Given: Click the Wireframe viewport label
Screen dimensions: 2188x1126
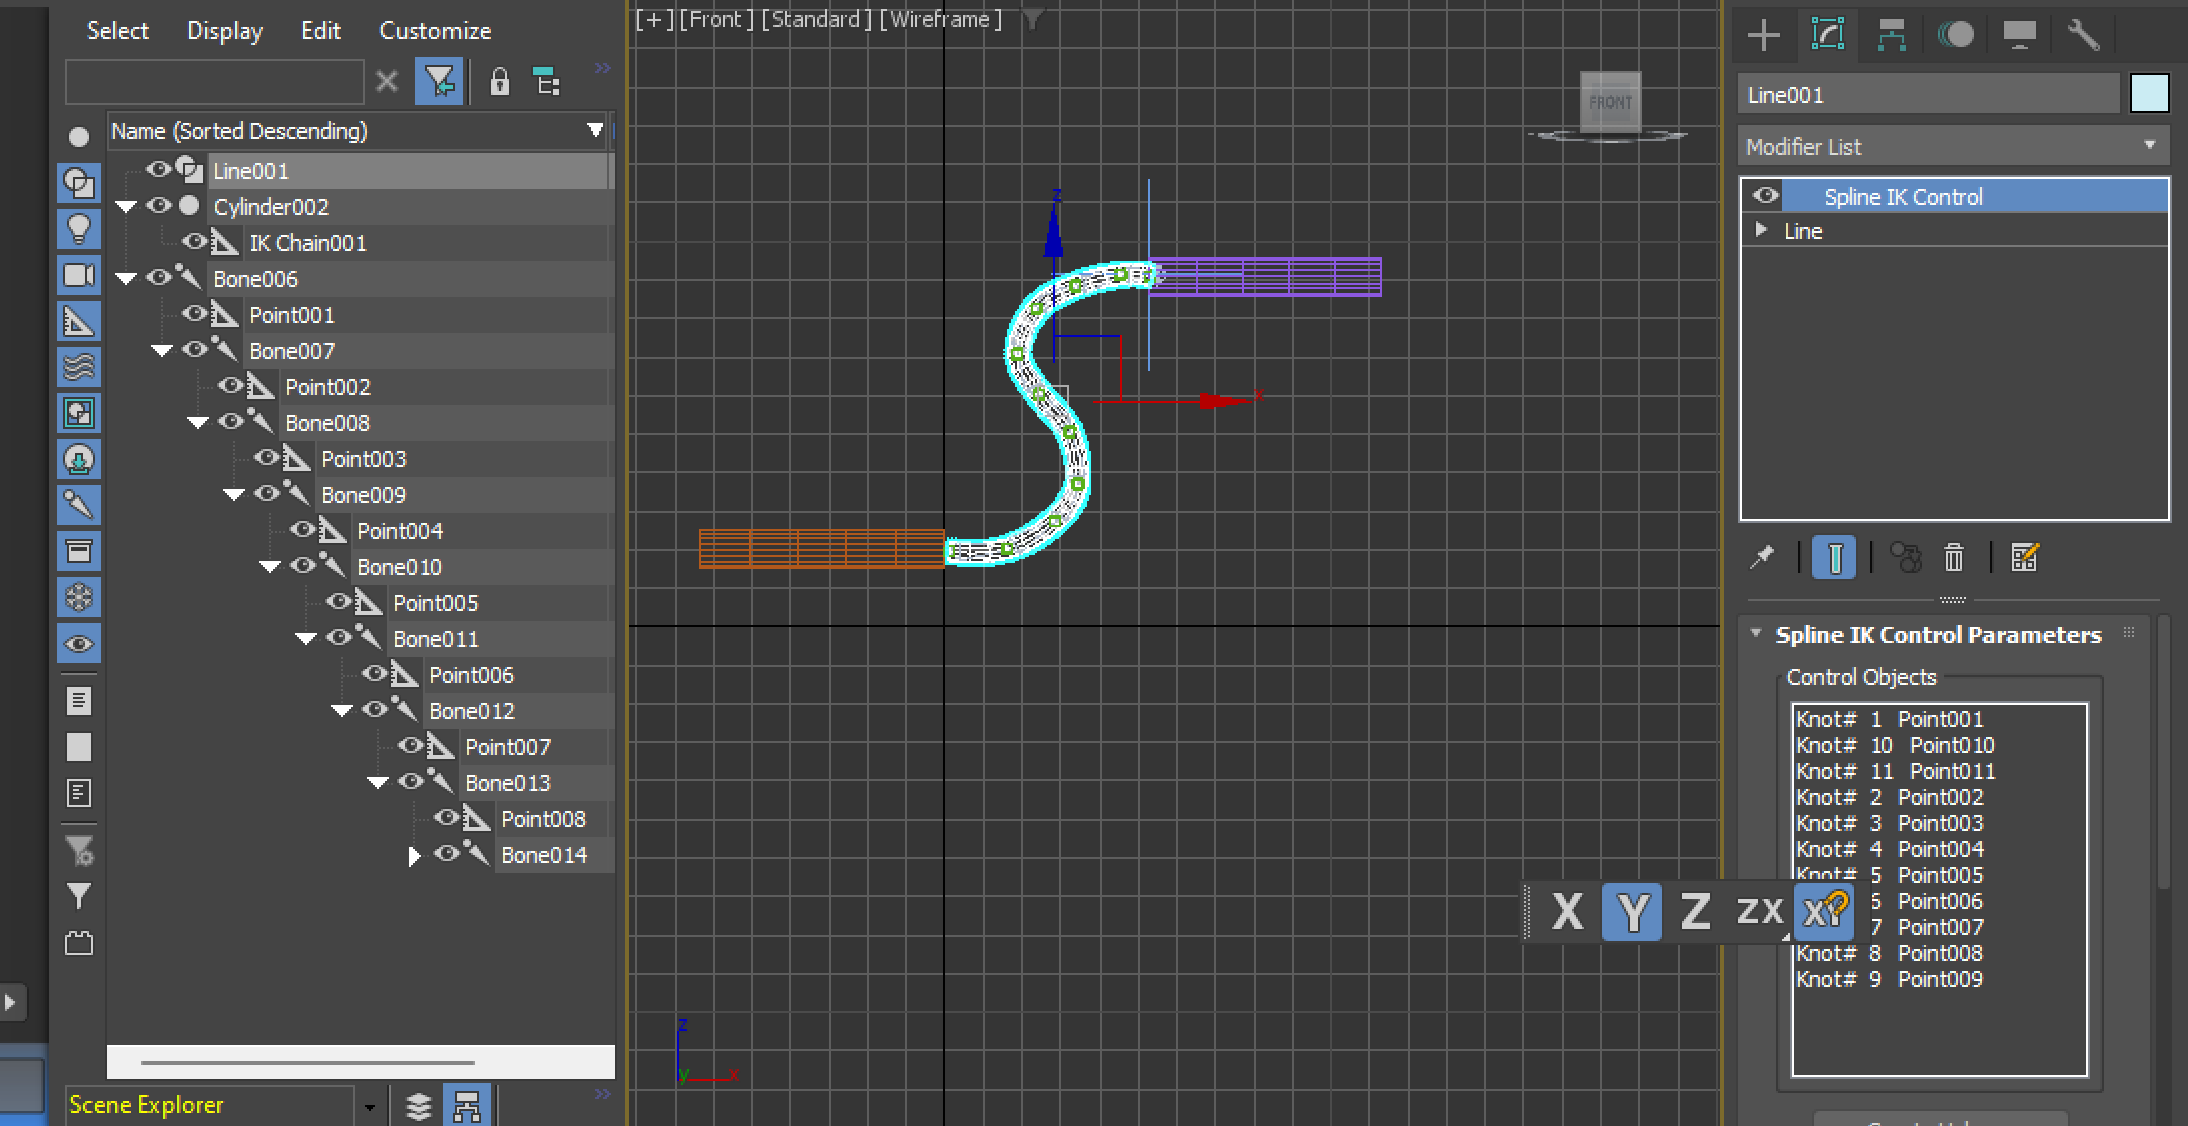Looking at the screenshot, I should 940,19.
